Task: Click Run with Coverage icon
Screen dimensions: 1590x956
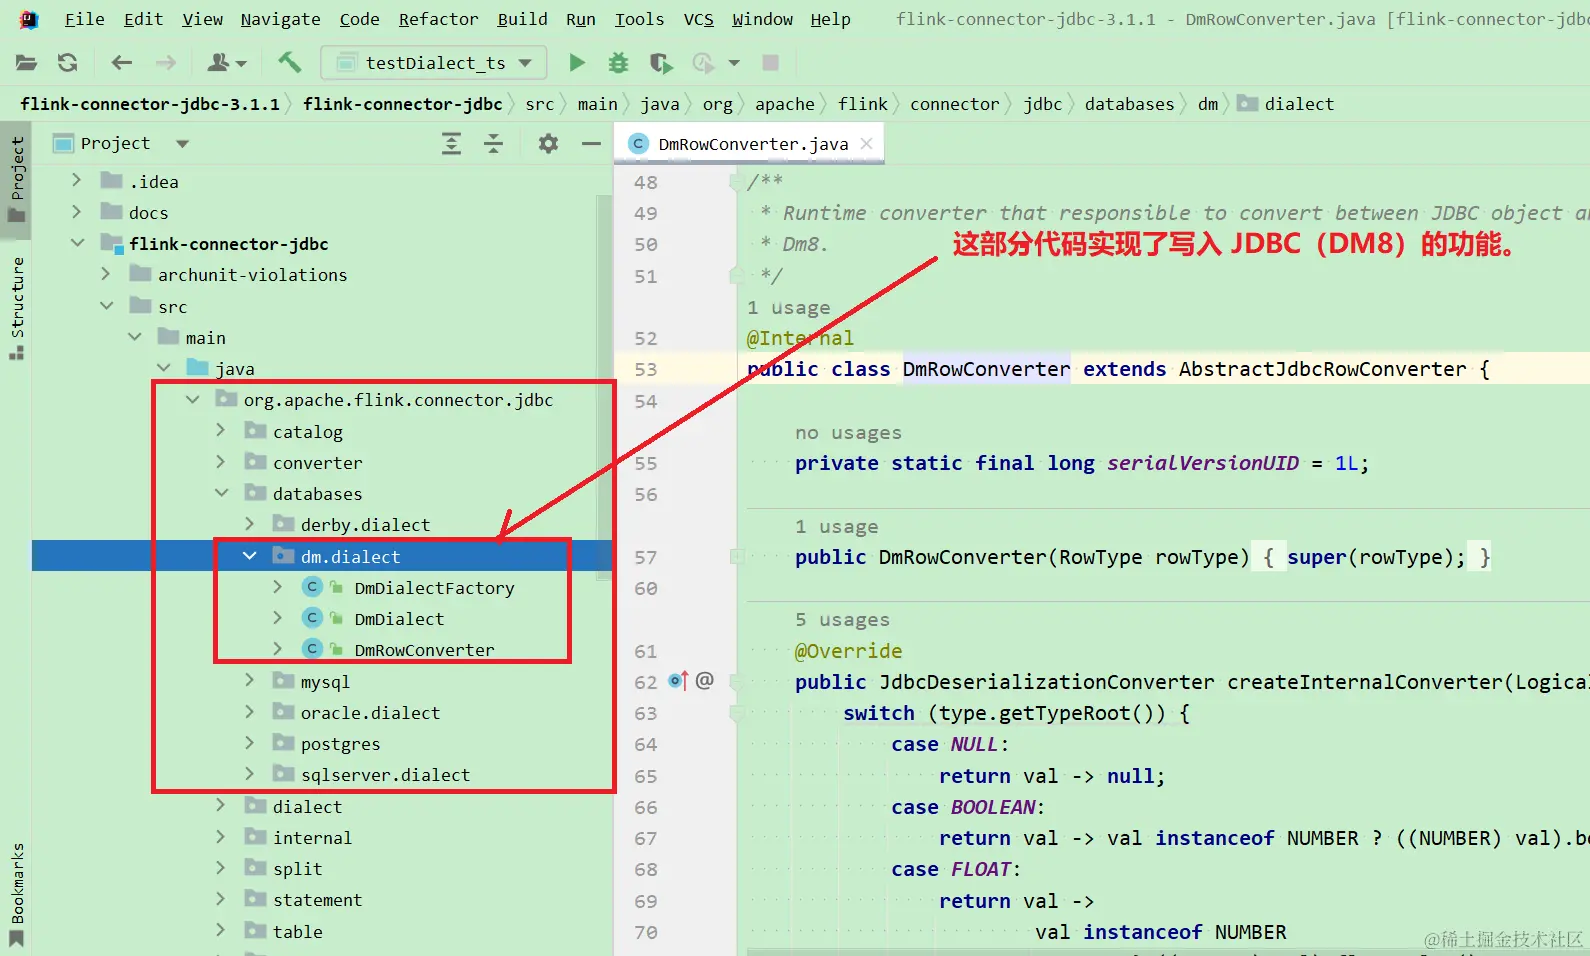Action: 661,63
